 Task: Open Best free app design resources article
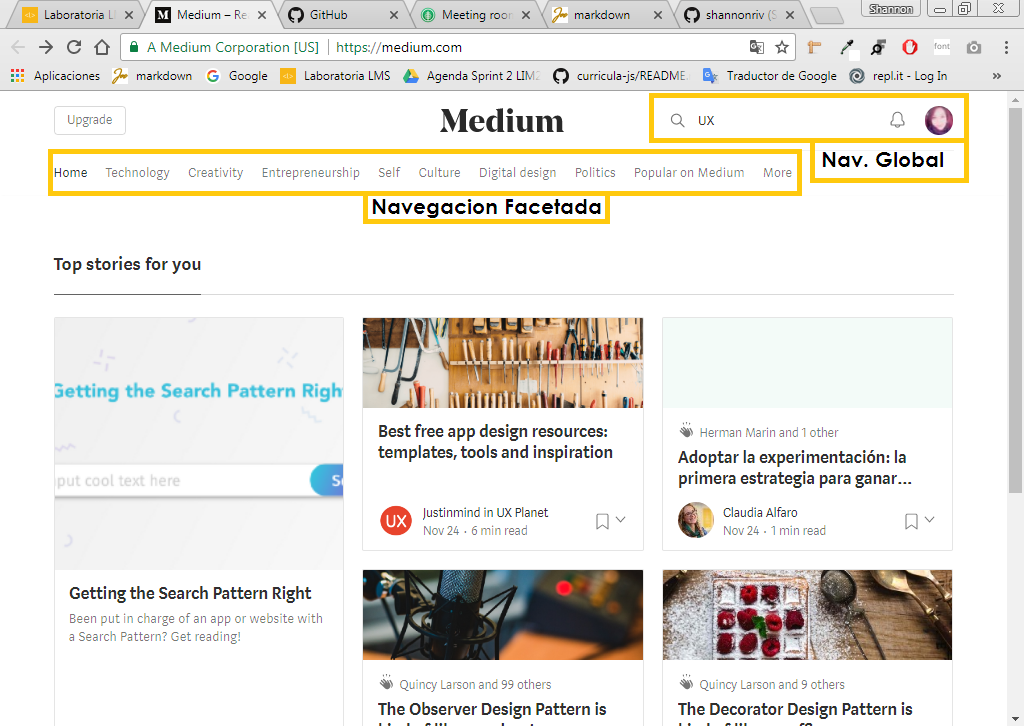(x=495, y=441)
